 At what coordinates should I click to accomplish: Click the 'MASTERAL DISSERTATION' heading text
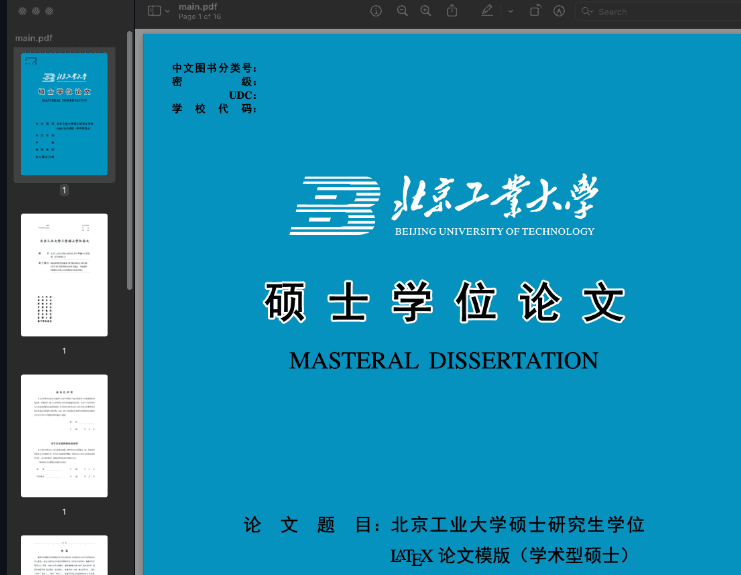pyautogui.click(x=444, y=360)
